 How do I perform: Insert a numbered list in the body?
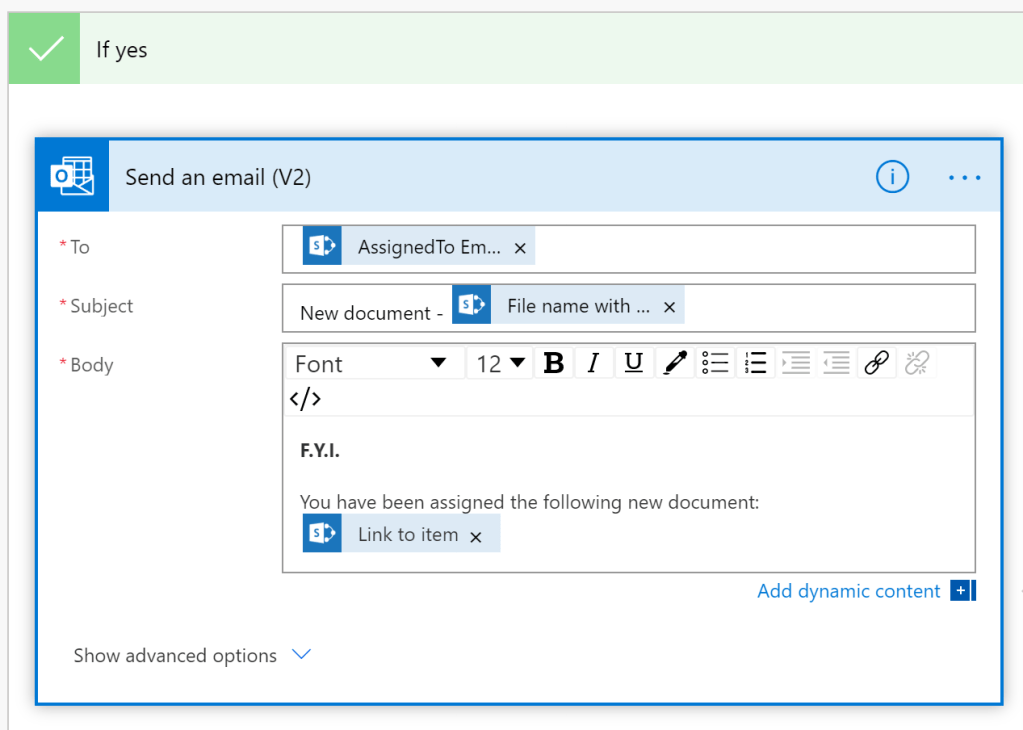pos(756,364)
